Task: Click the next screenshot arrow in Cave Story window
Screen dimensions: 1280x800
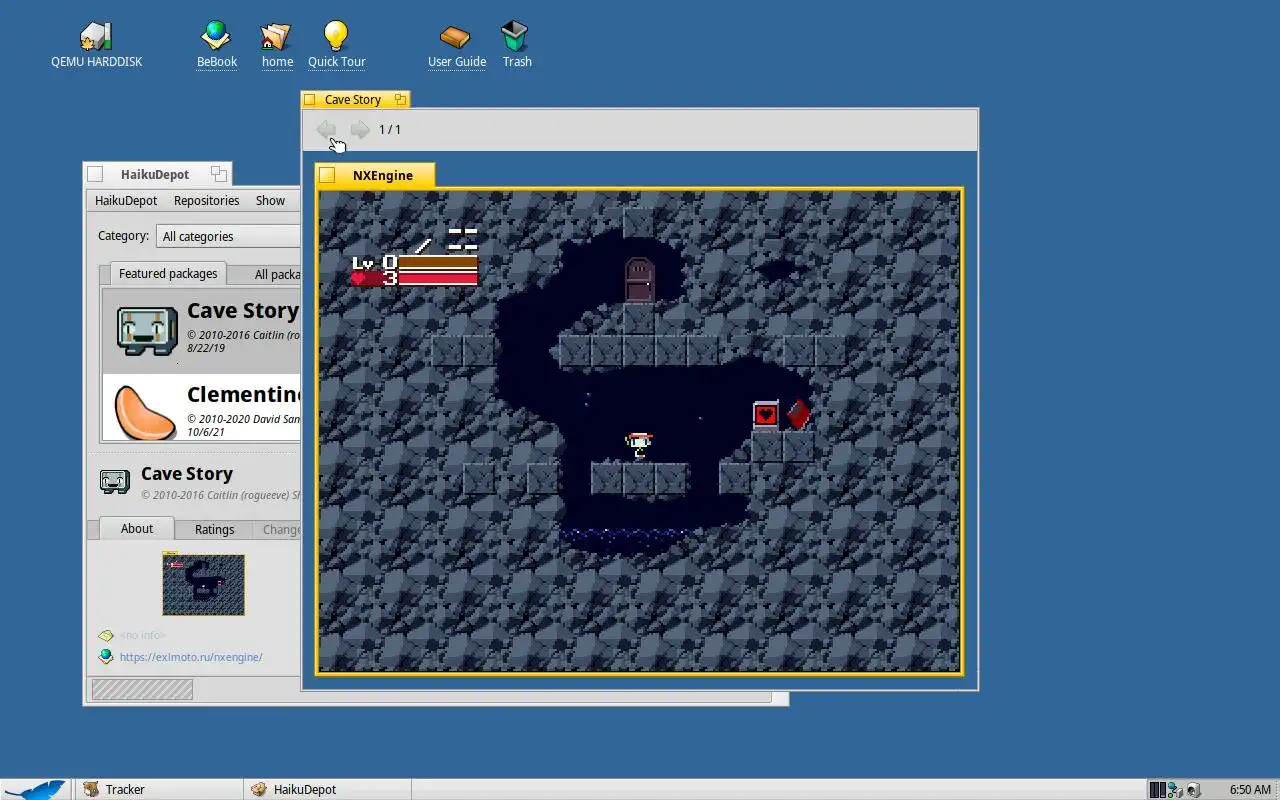Action: tap(360, 129)
